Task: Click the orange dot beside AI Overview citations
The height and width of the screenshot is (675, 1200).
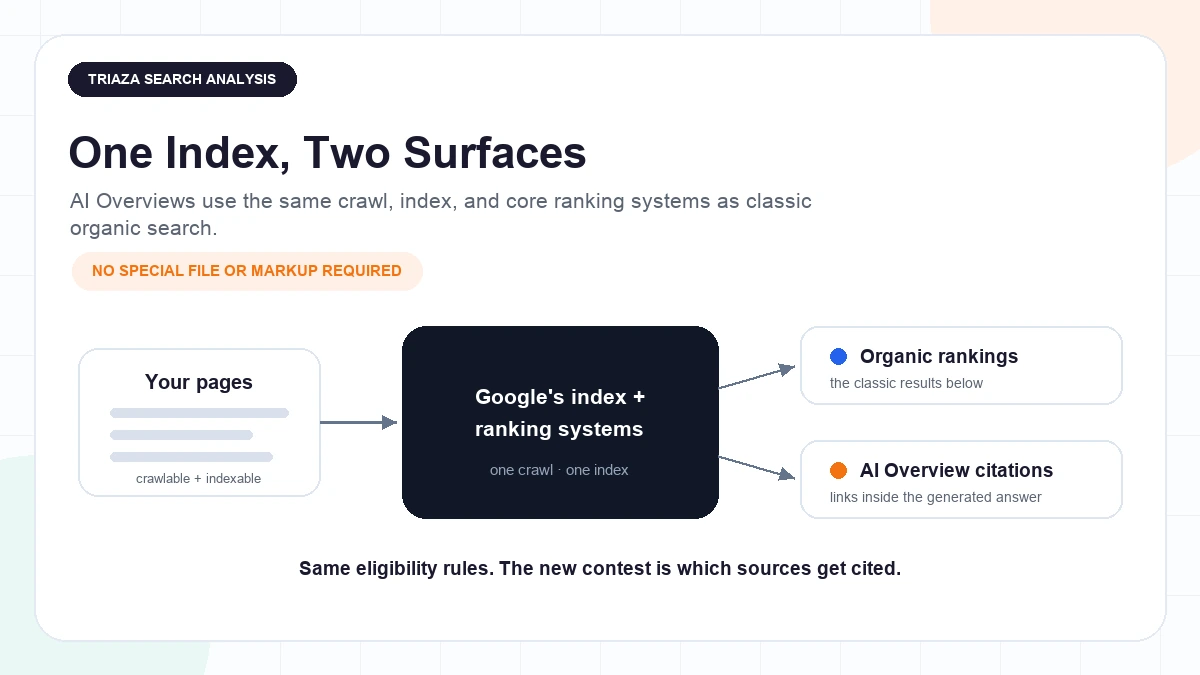Action: pyautogui.click(x=839, y=470)
